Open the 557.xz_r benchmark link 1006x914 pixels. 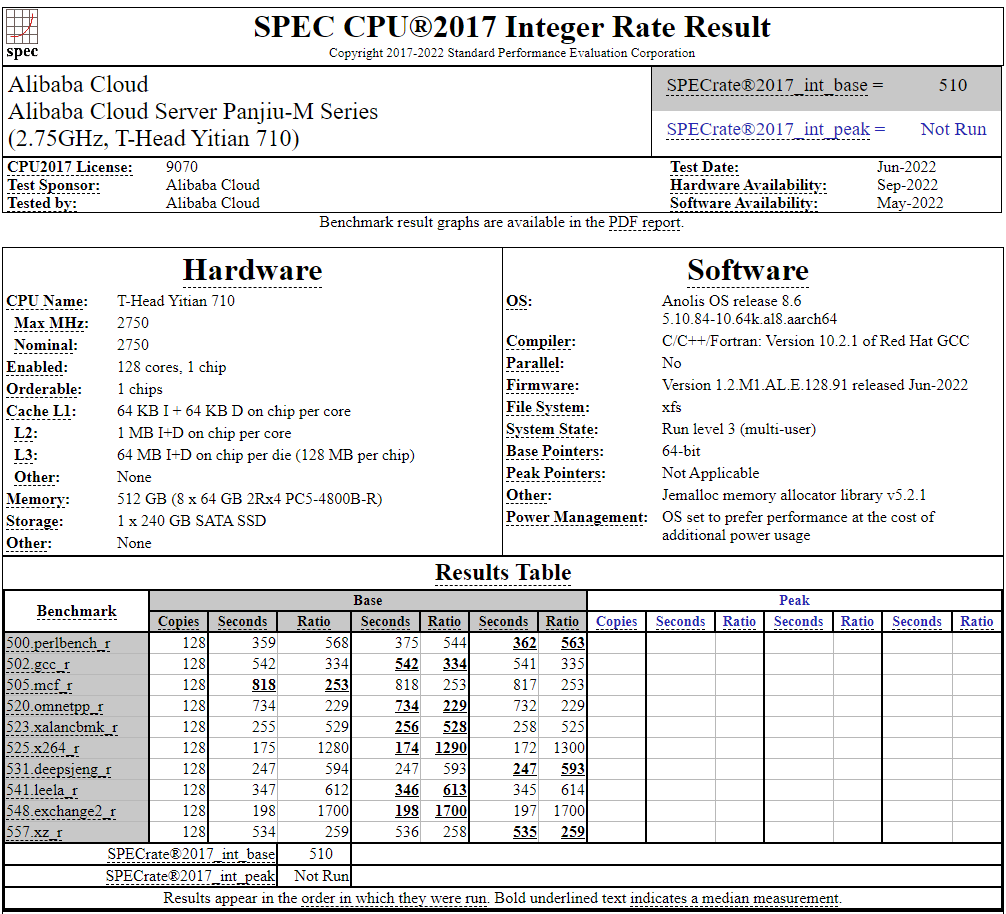pos(34,833)
